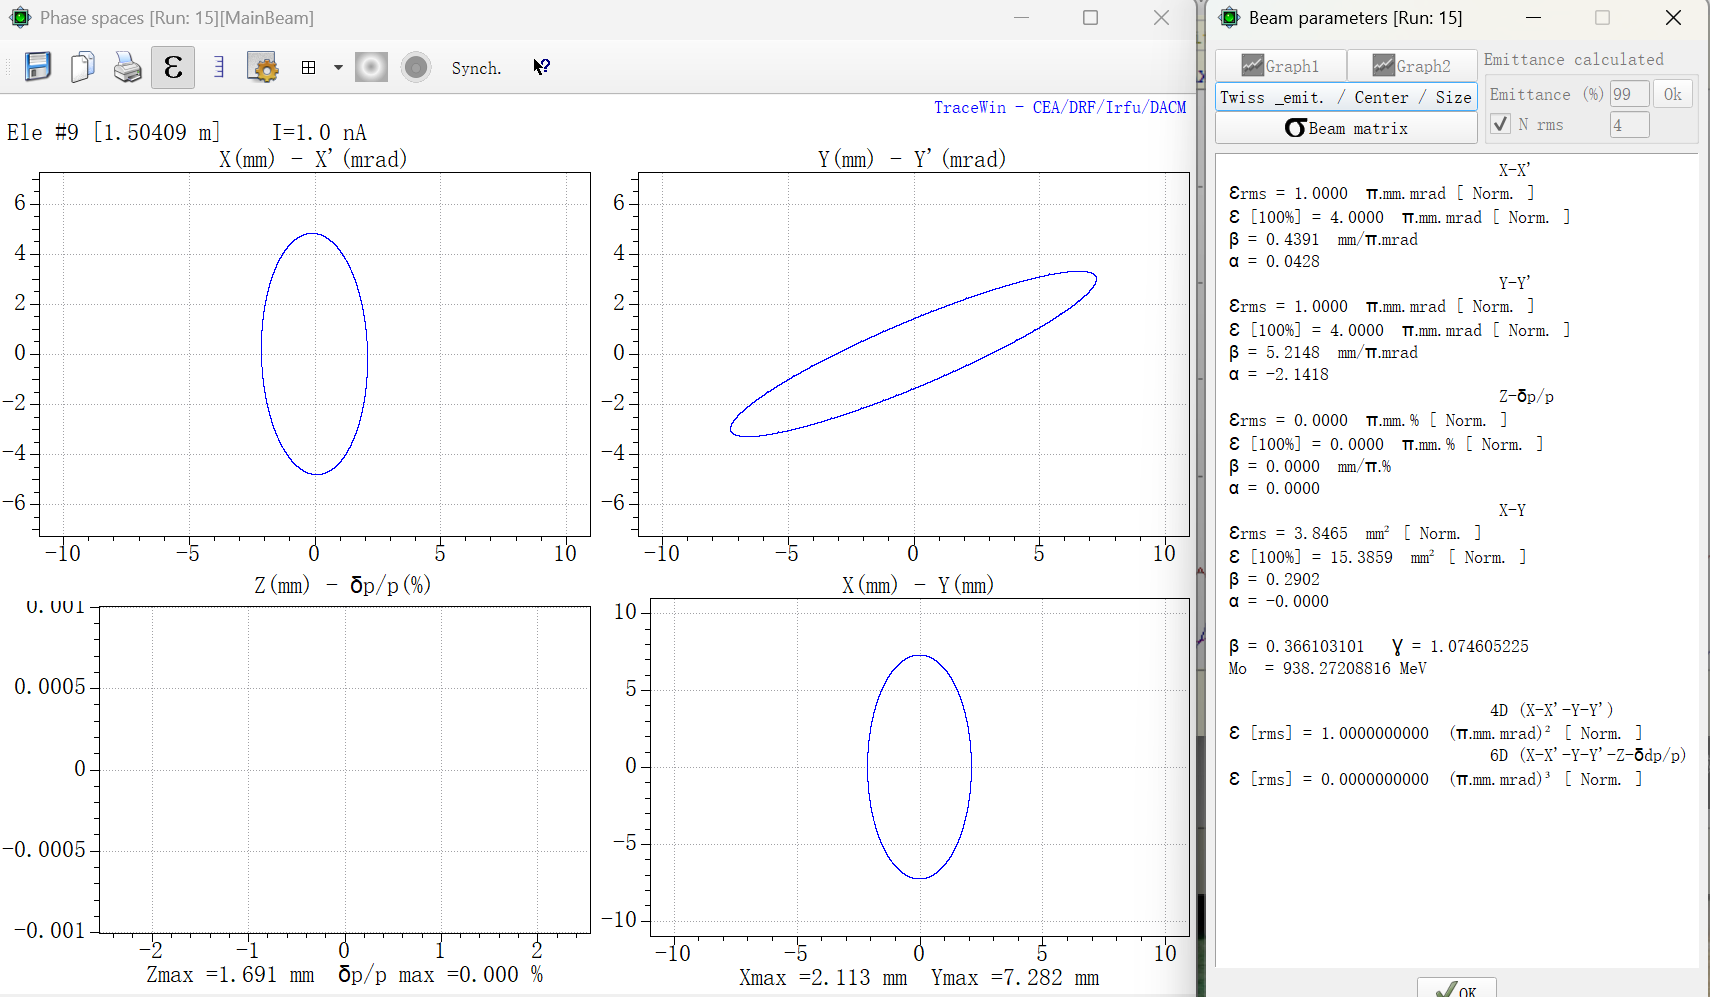Open plot settings with gear icon
Image resolution: width=1710 pixels, height=997 pixels.
tap(263, 67)
